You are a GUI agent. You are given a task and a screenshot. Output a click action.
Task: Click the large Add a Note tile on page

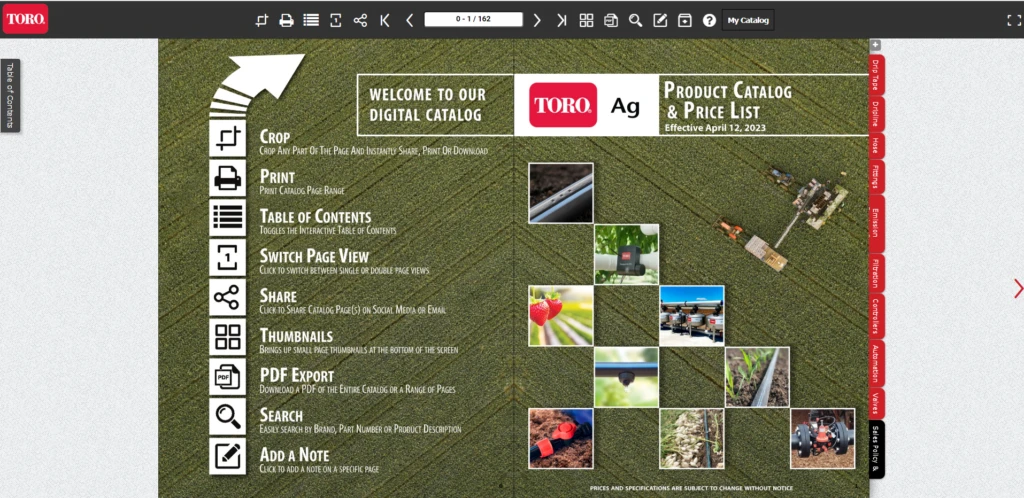pyautogui.click(x=227, y=456)
